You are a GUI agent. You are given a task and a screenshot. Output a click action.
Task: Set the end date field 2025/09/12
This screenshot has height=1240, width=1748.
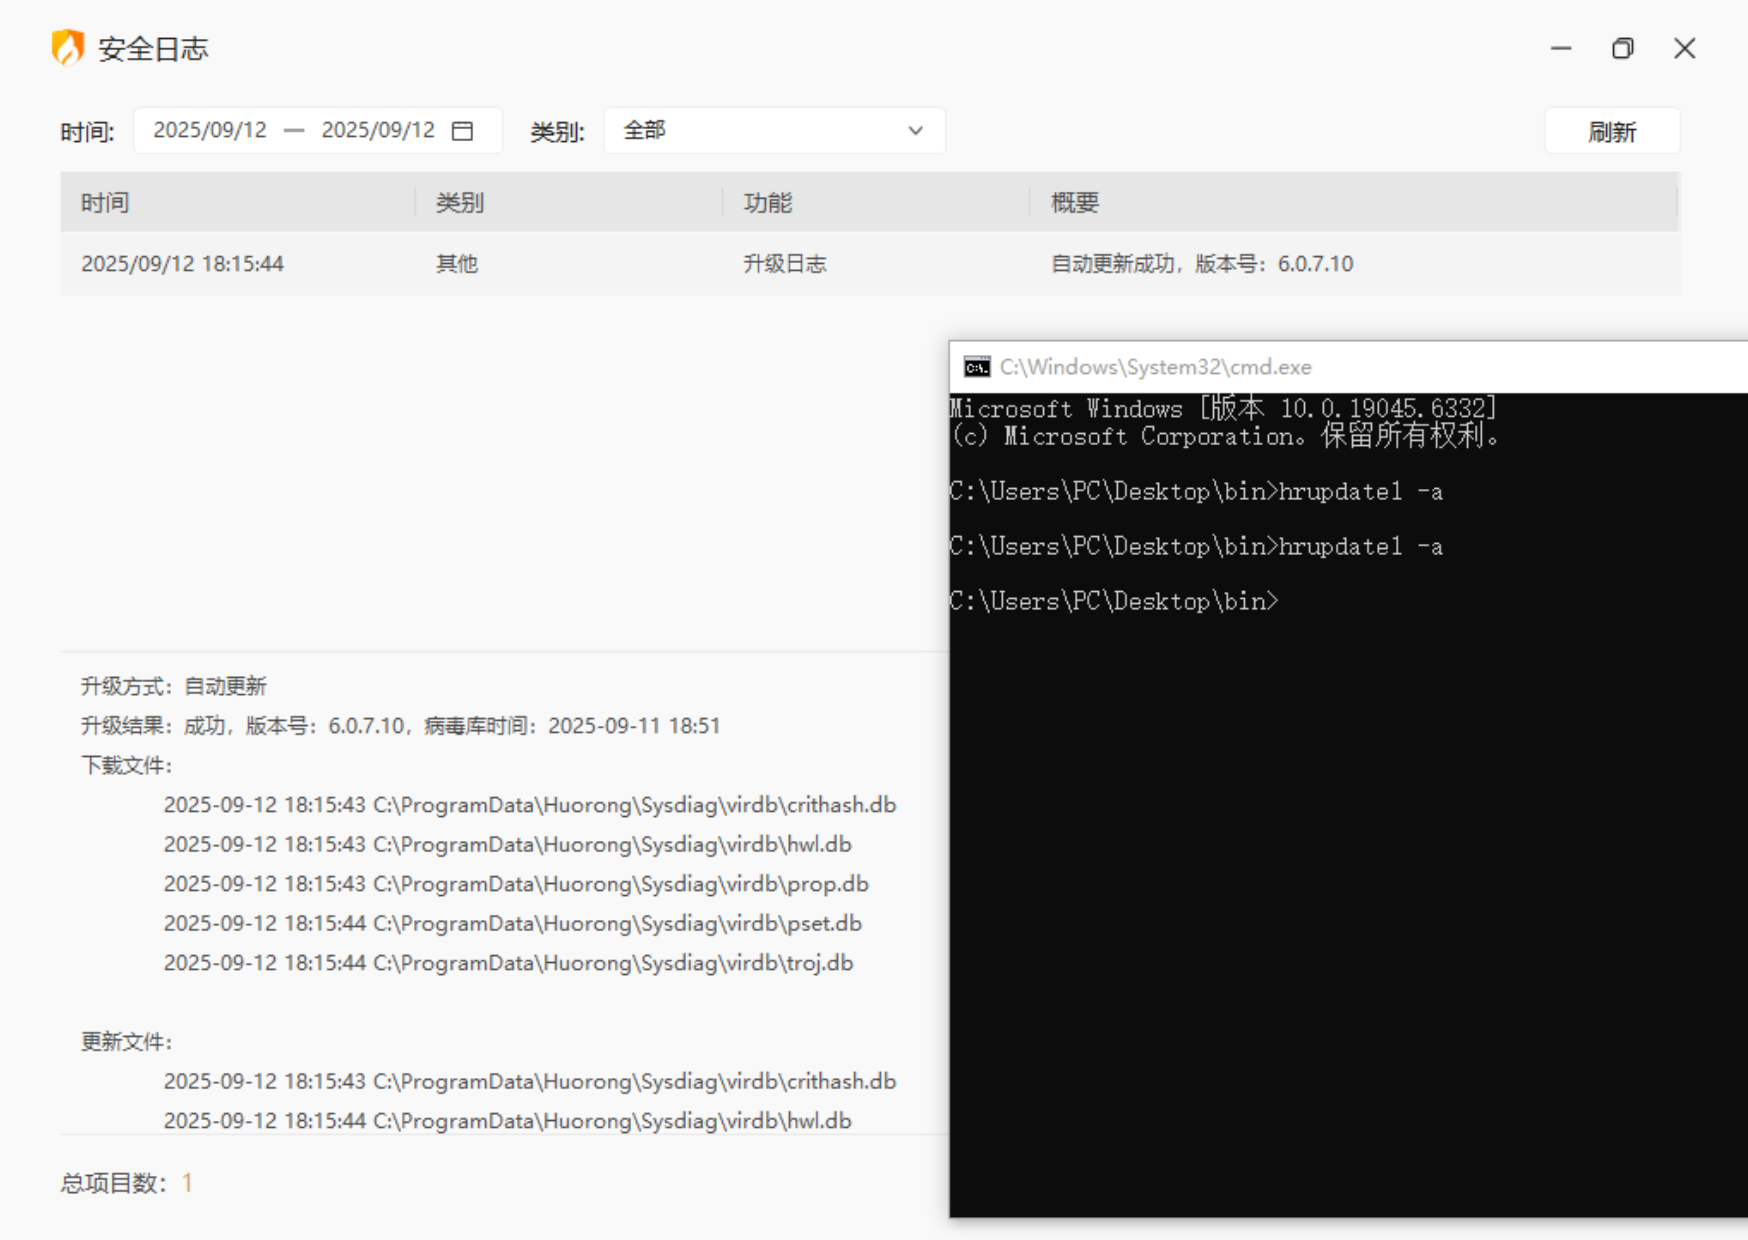pos(378,130)
